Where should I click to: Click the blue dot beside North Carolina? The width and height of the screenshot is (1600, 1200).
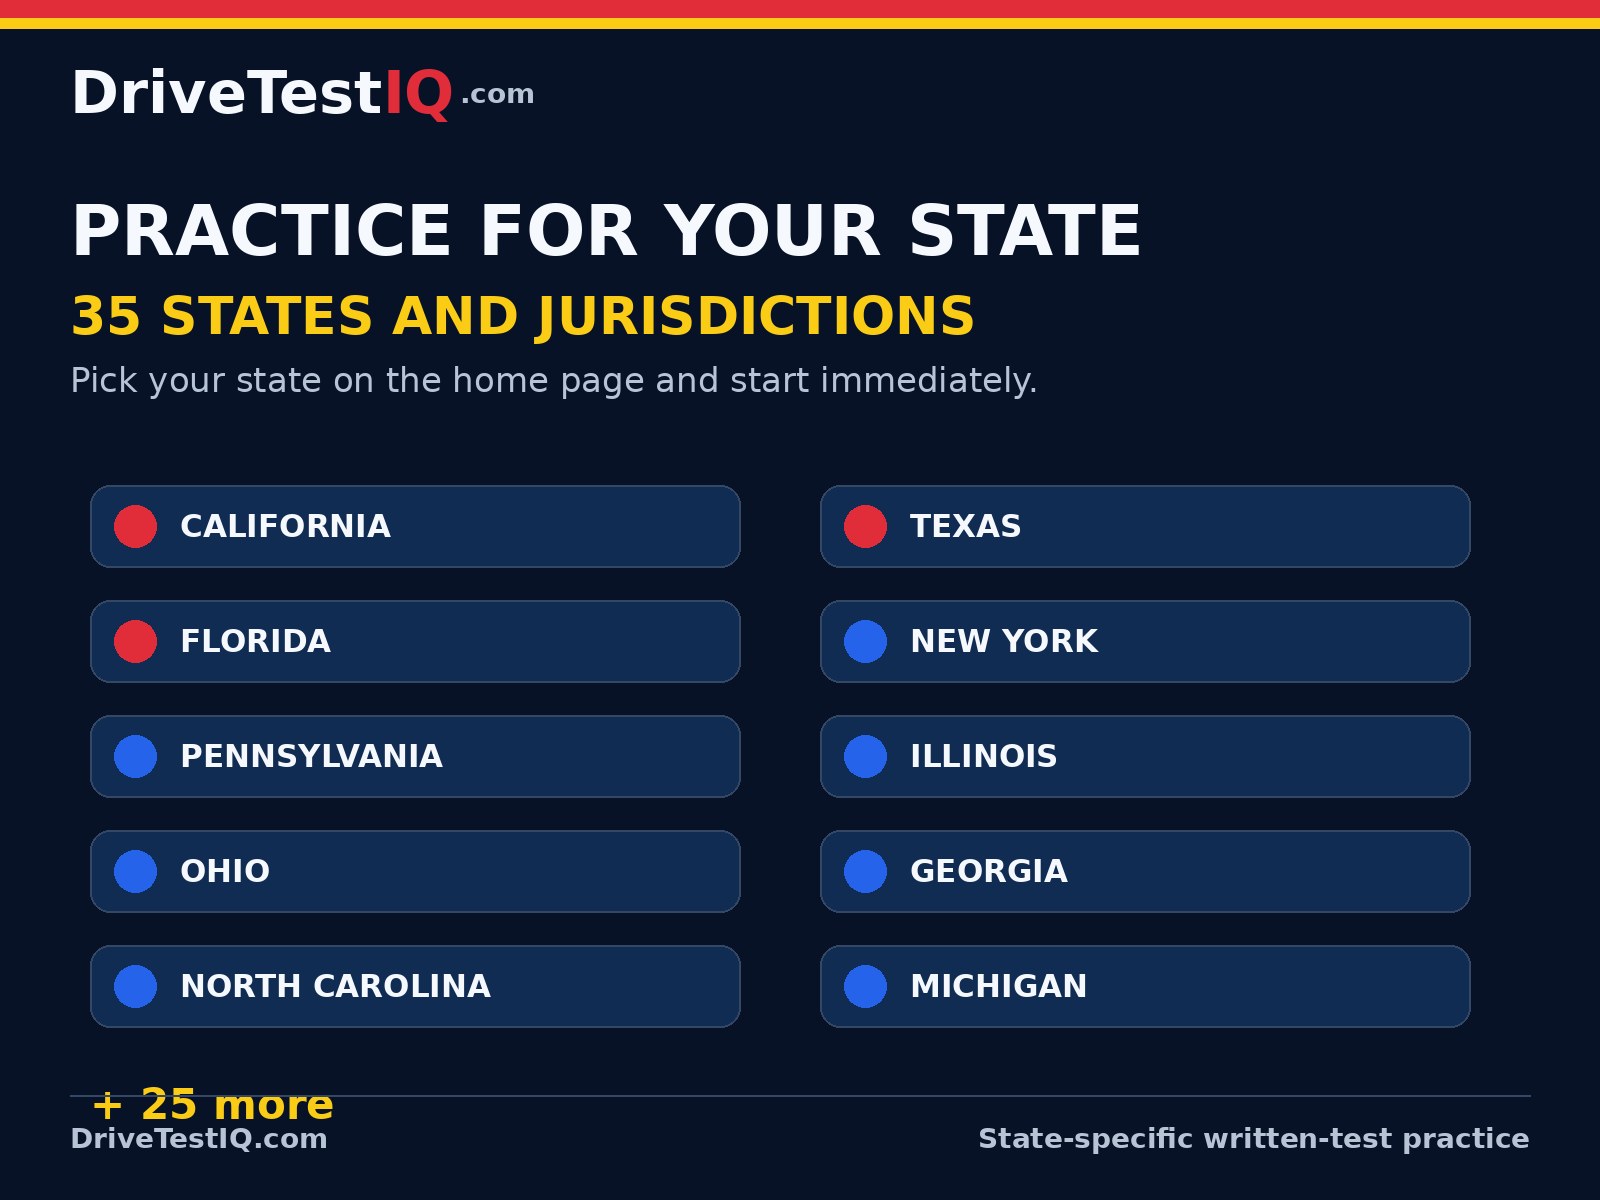point(136,987)
